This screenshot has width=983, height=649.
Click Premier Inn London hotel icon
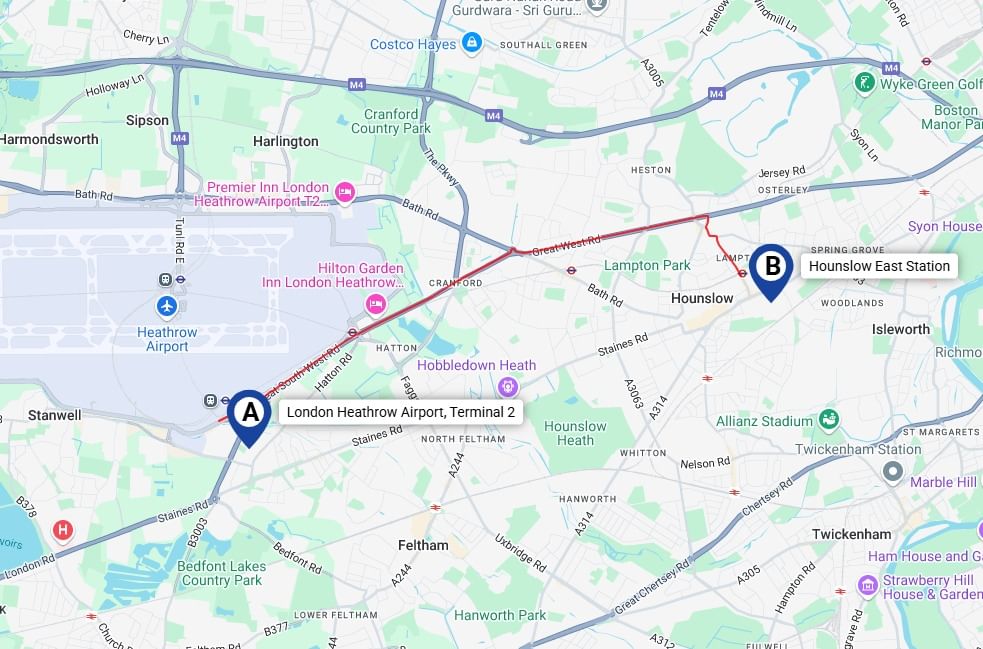pyautogui.click(x=344, y=193)
